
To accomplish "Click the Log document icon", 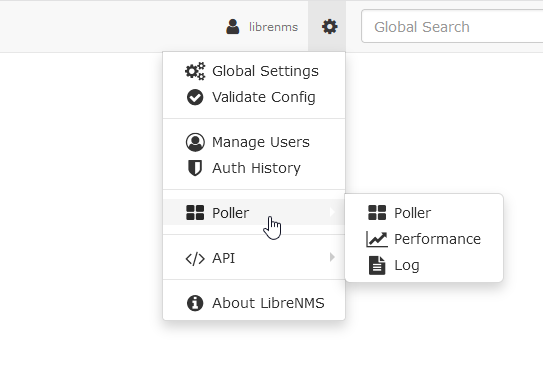I will coord(377,266).
